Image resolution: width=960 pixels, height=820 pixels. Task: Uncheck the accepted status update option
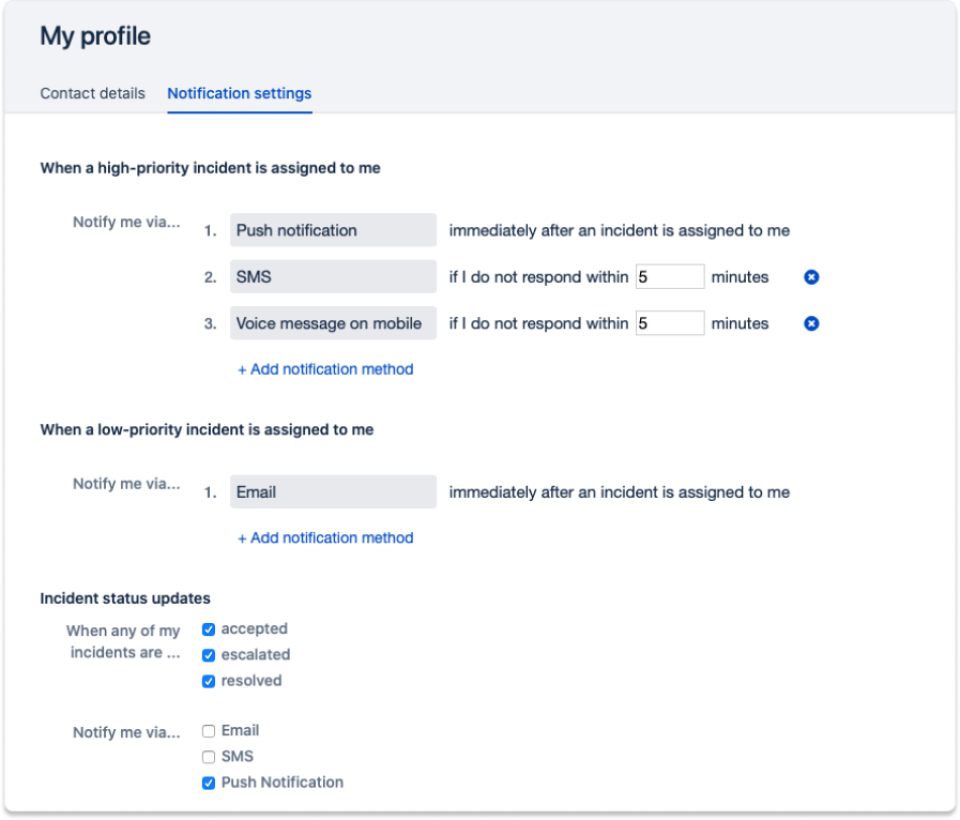pyautogui.click(x=208, y=629)
